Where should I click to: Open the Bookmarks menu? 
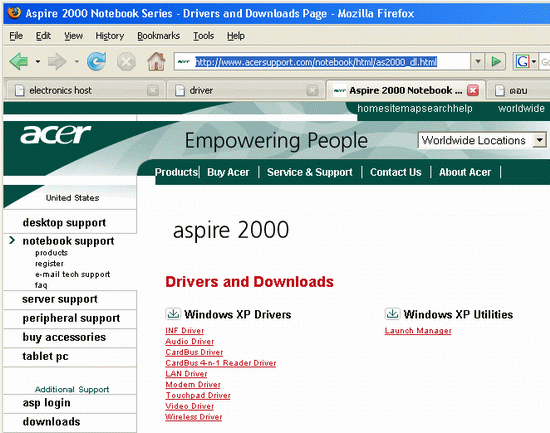[159, 36]
